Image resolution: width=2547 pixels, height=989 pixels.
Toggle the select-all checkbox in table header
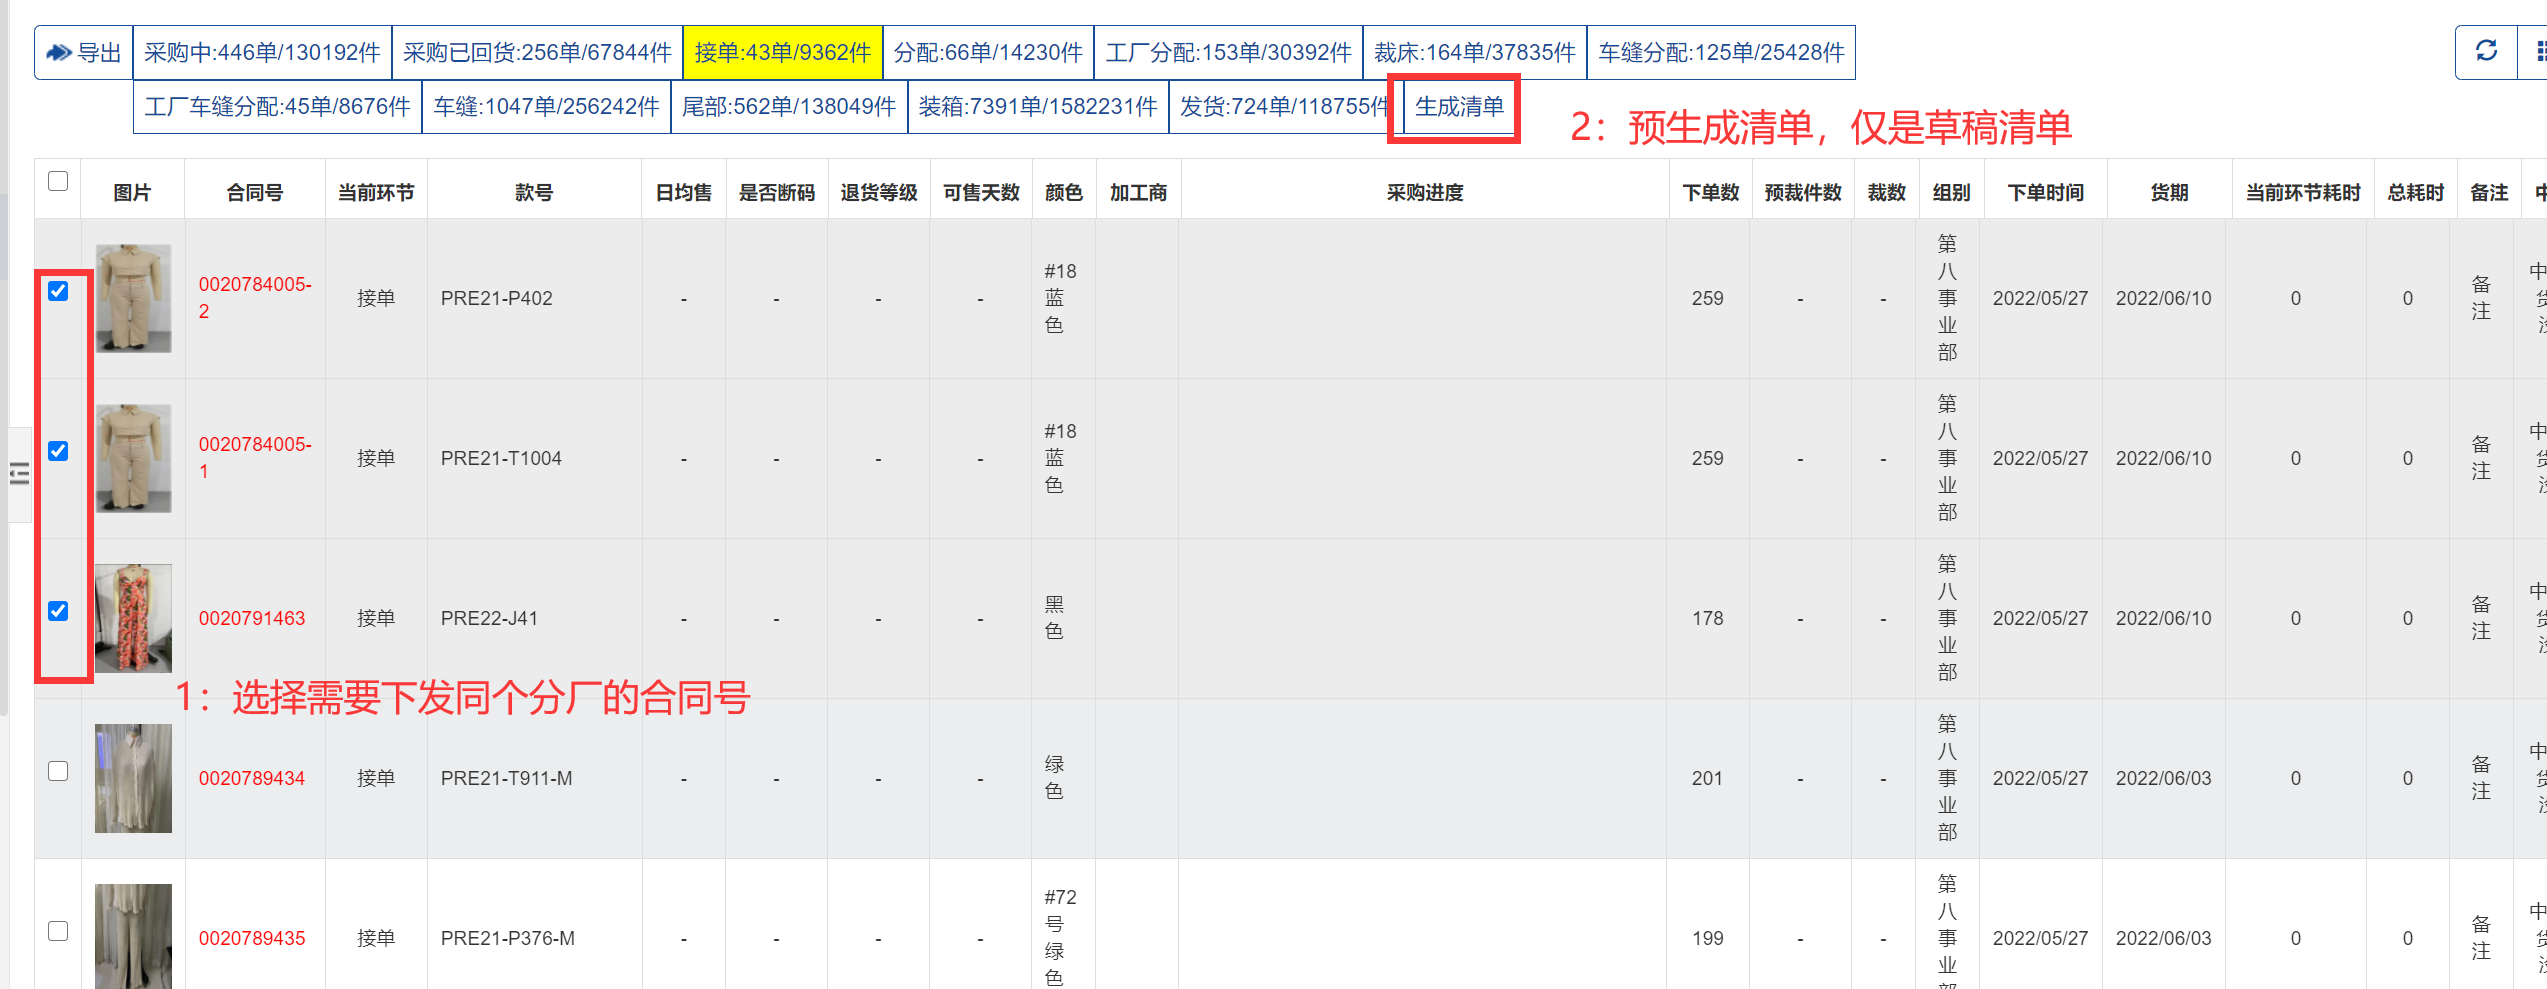[58, 181]
